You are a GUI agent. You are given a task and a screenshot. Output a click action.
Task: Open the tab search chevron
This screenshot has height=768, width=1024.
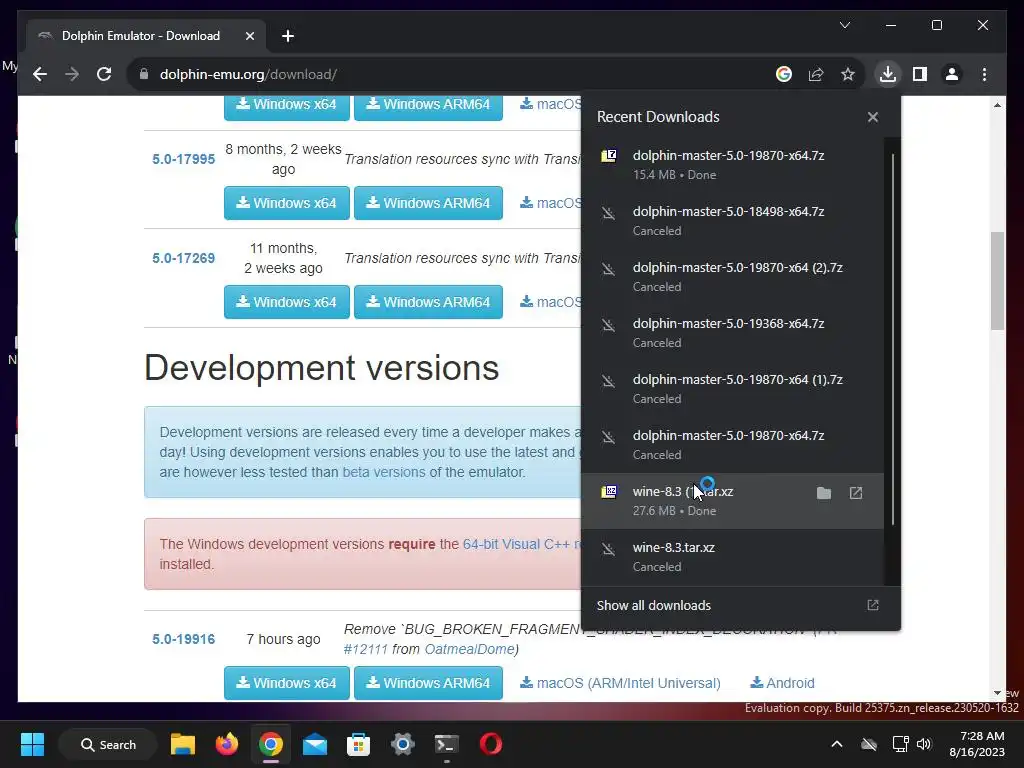point(844,25)
